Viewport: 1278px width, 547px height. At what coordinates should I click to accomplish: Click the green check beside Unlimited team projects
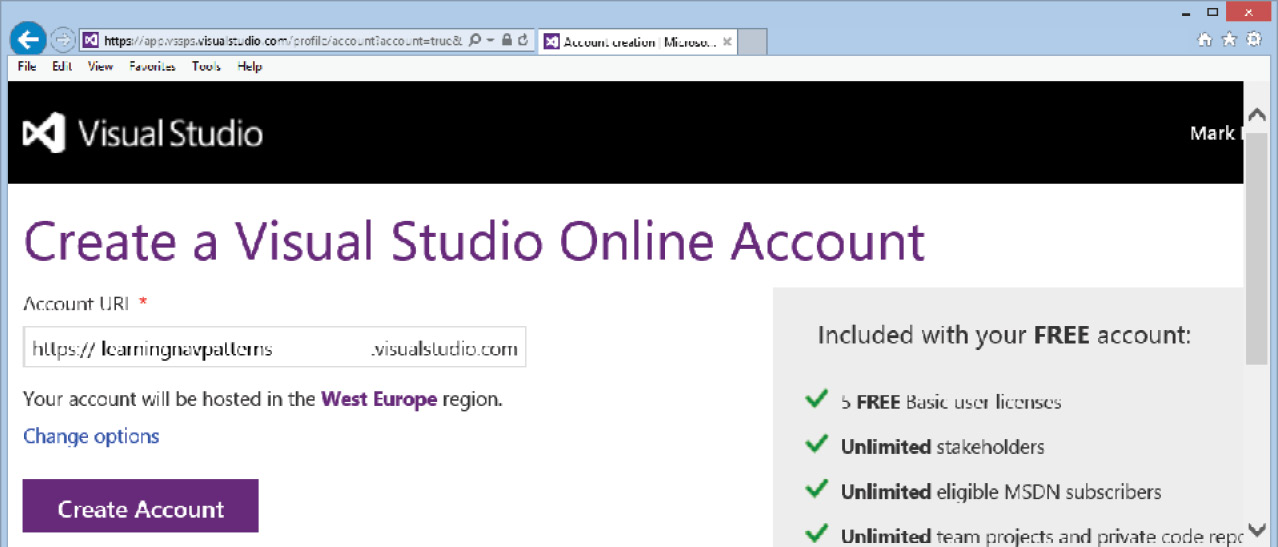tap(816, 534)
